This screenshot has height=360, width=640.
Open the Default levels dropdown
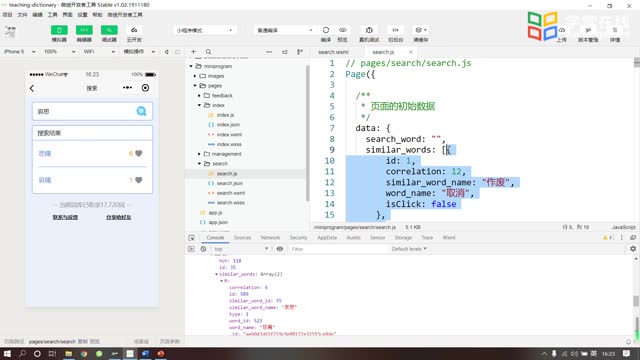click(x=409, y=249)
